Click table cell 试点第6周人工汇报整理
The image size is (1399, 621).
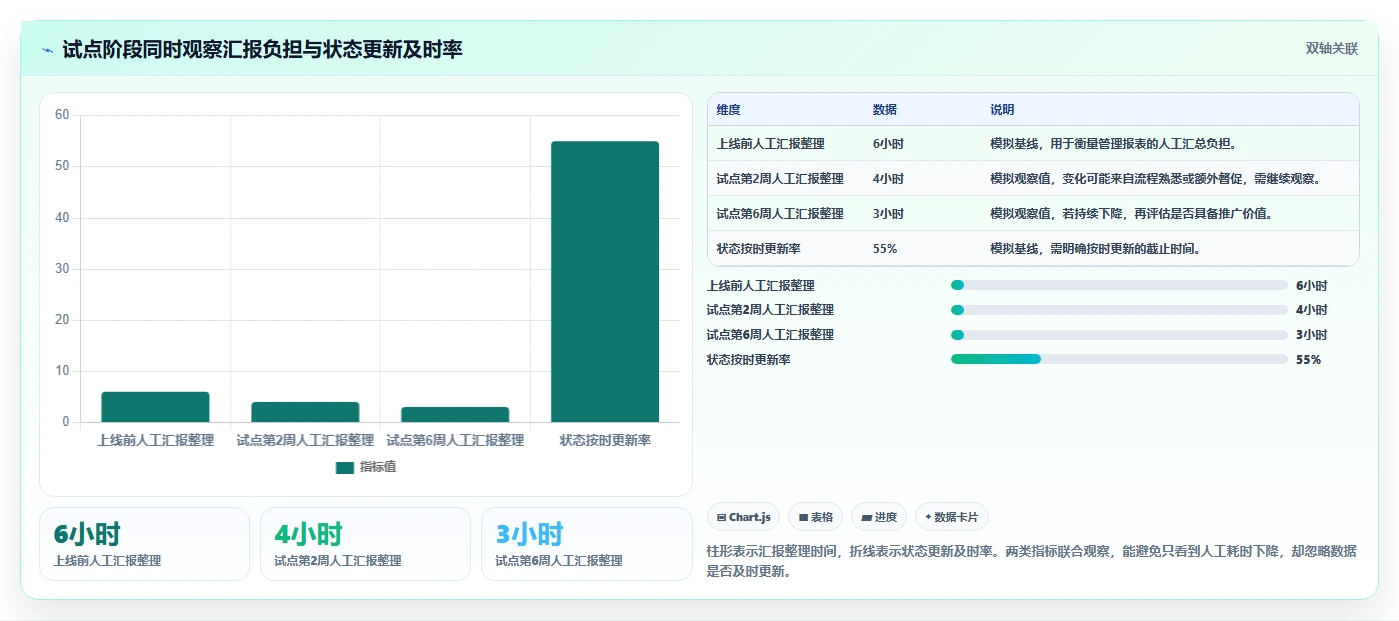pyautogui.click(x=780, y=214)
